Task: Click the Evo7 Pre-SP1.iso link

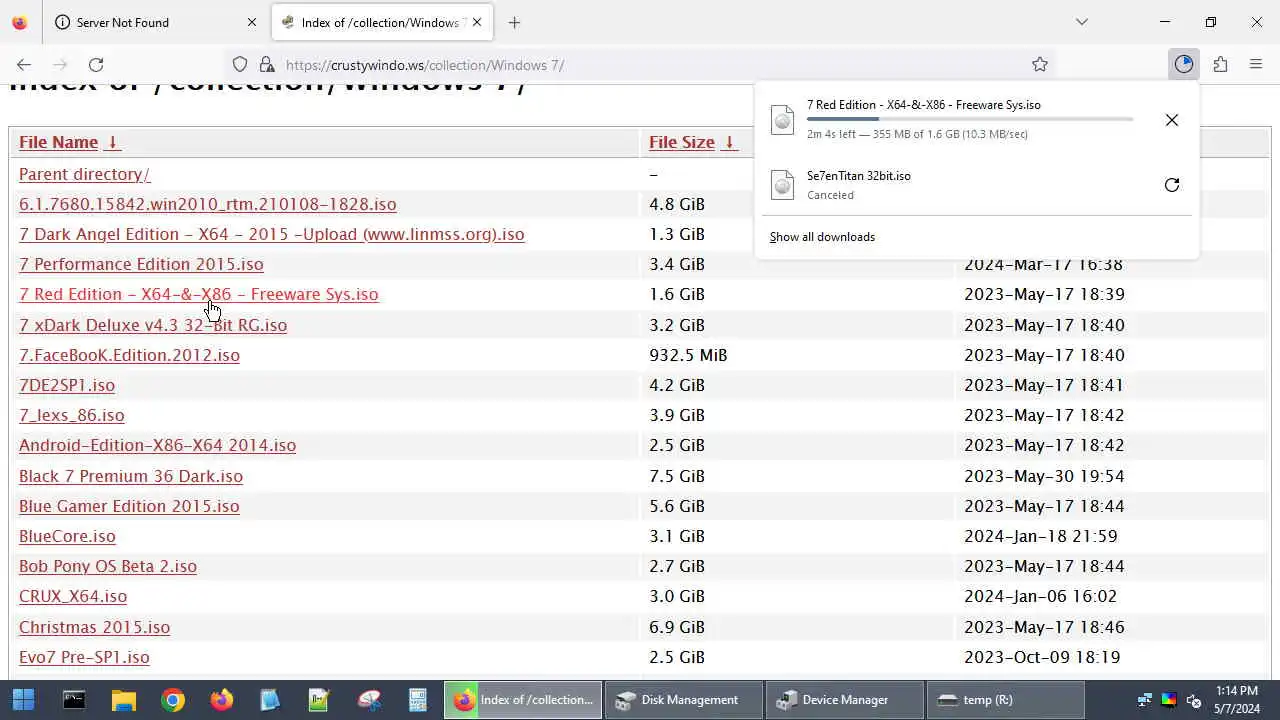Action: (84, 657)
